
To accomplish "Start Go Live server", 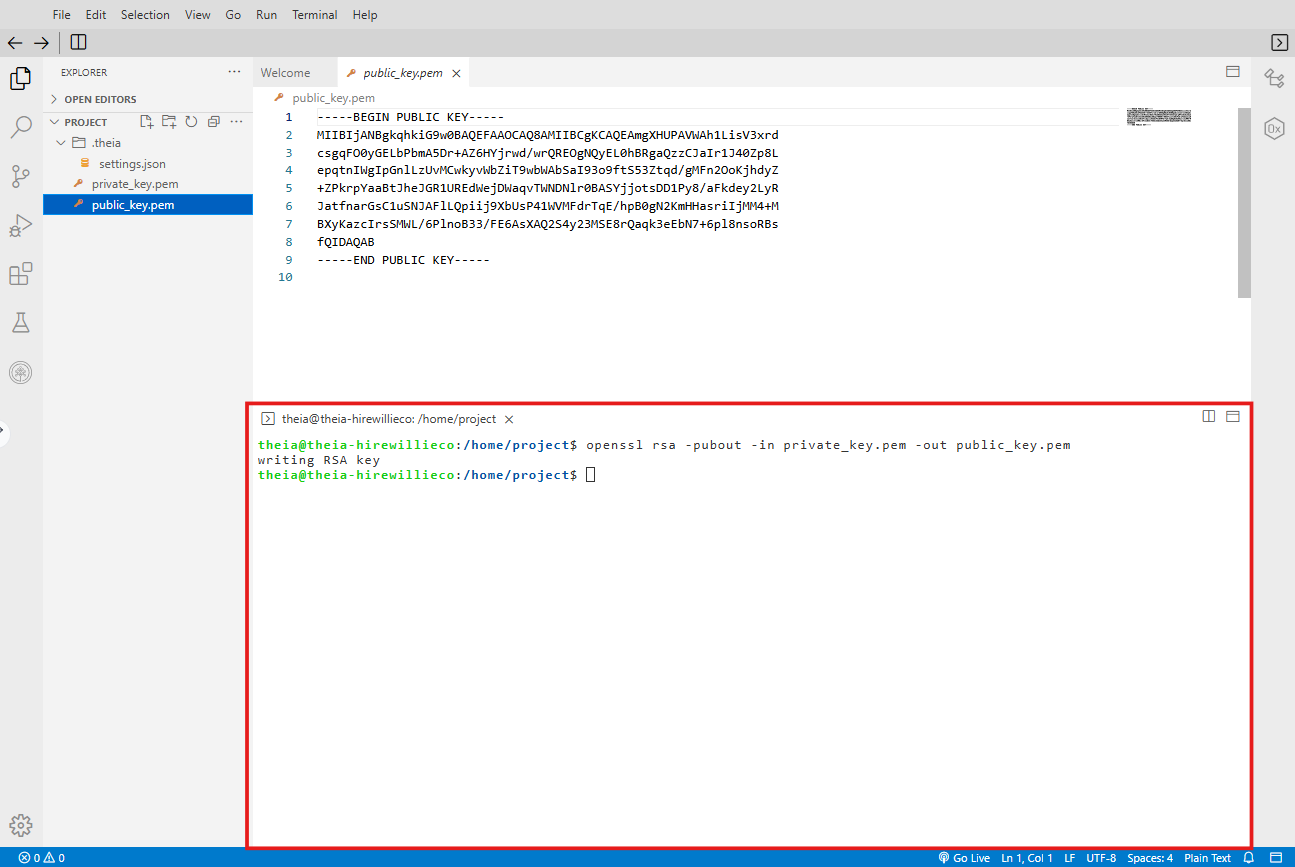I will point(963,858).
